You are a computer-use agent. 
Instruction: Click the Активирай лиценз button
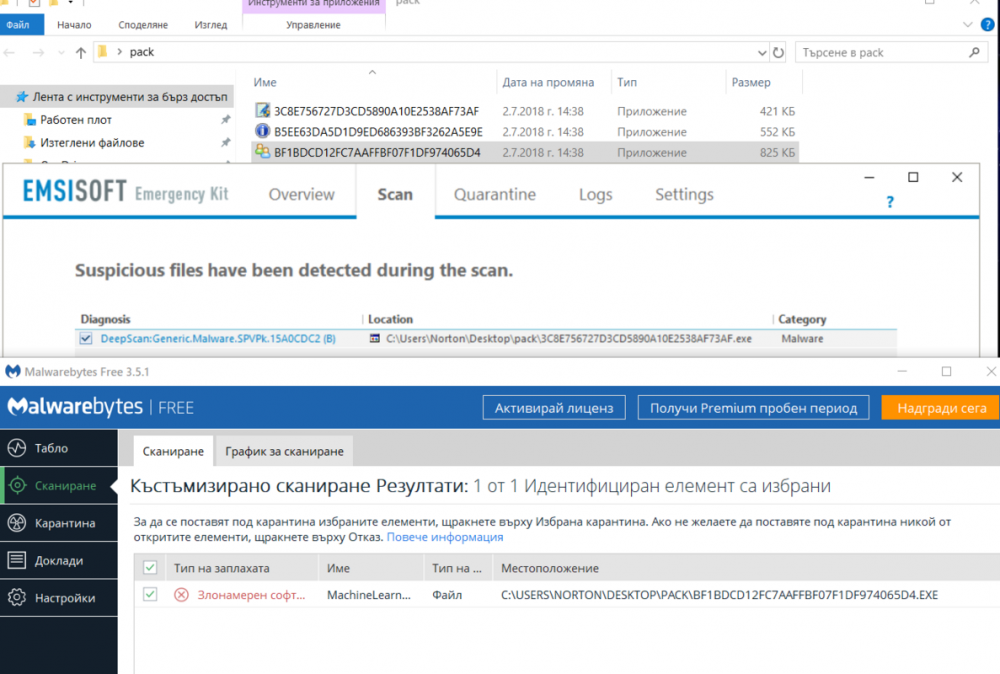(x=554, y=408)
